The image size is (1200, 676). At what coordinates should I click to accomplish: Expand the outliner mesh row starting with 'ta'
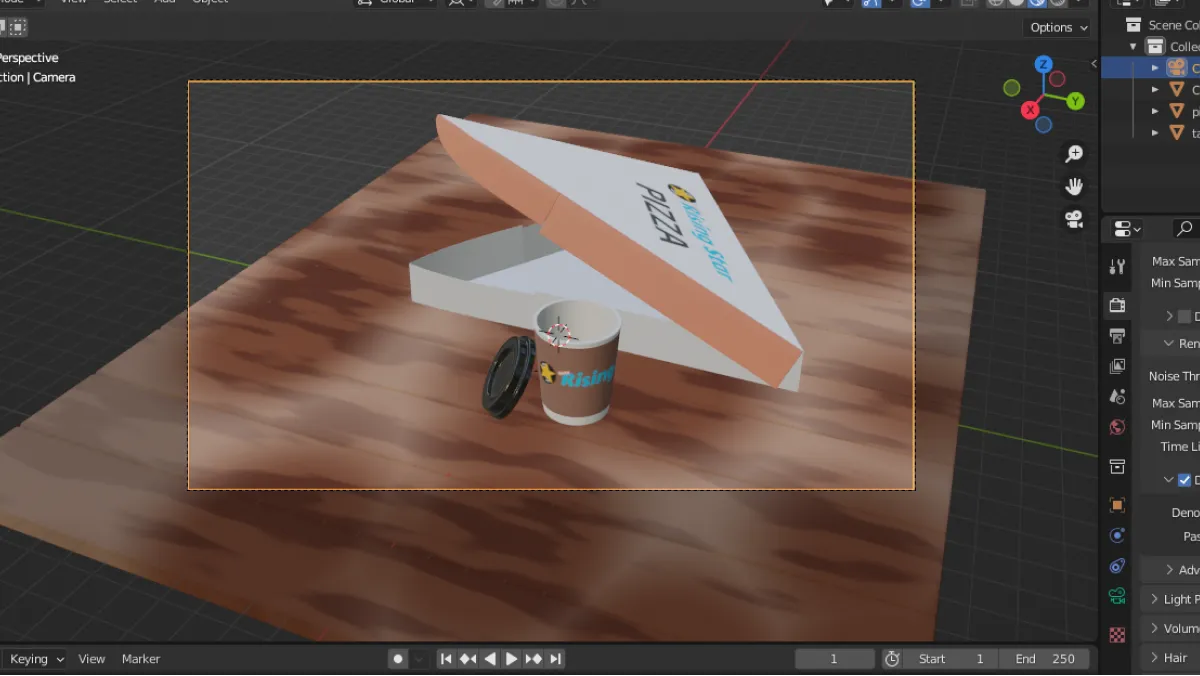coord(1155,132)
